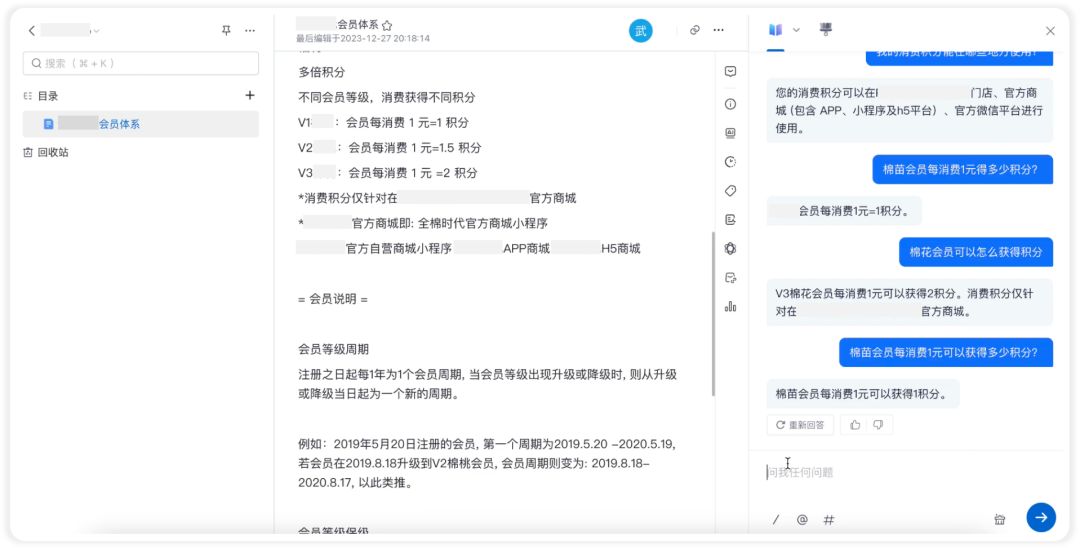The width and height of the screenshot is (1080, 549).
Task: Open the document more options menu
Action: (x=718, y=30)
